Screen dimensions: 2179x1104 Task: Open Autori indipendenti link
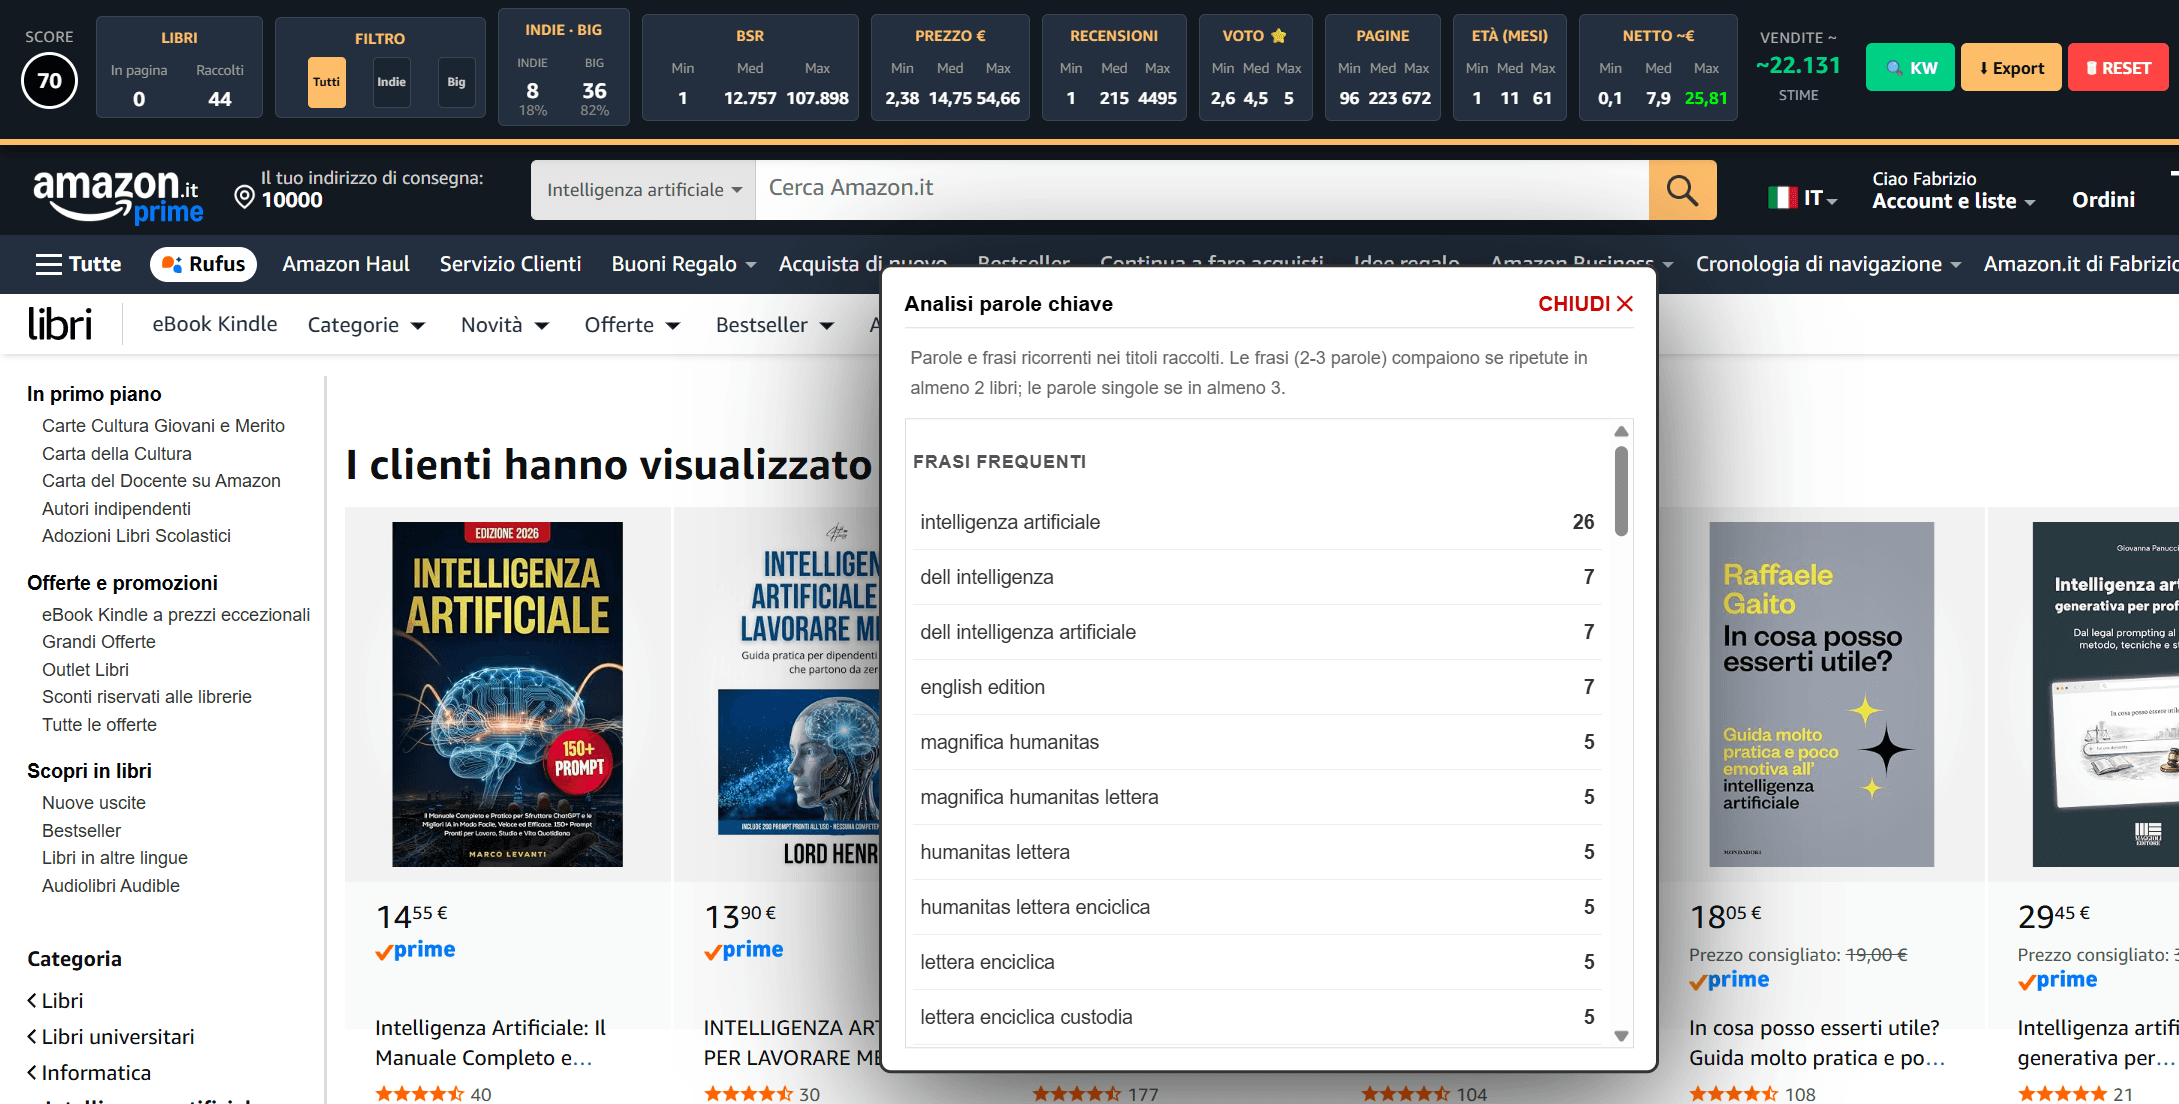point(116,509)
